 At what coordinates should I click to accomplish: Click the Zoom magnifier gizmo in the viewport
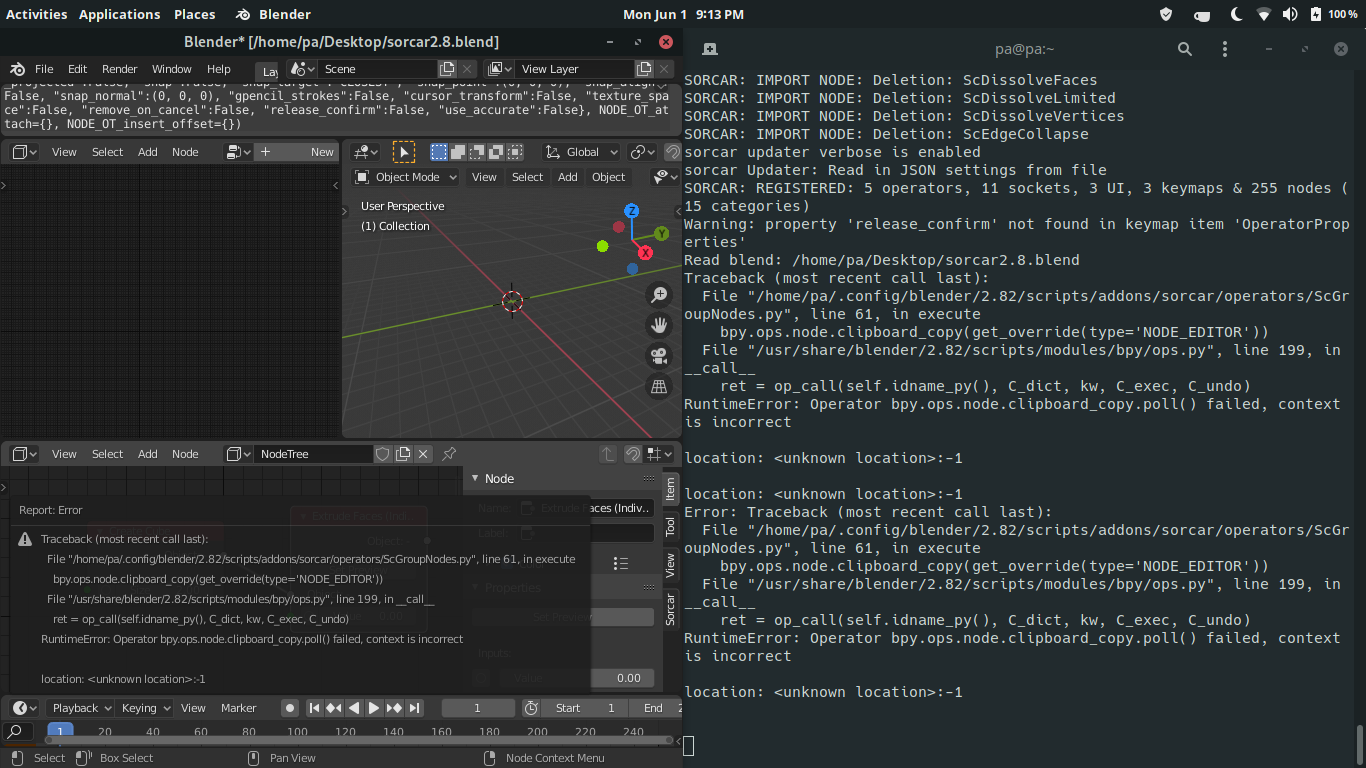tap(659, 294)
